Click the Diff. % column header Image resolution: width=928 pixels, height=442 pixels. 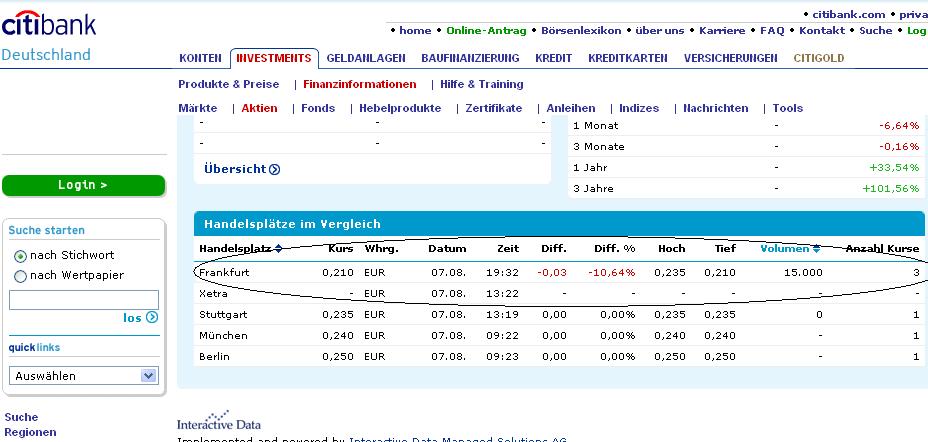[615, 249]
